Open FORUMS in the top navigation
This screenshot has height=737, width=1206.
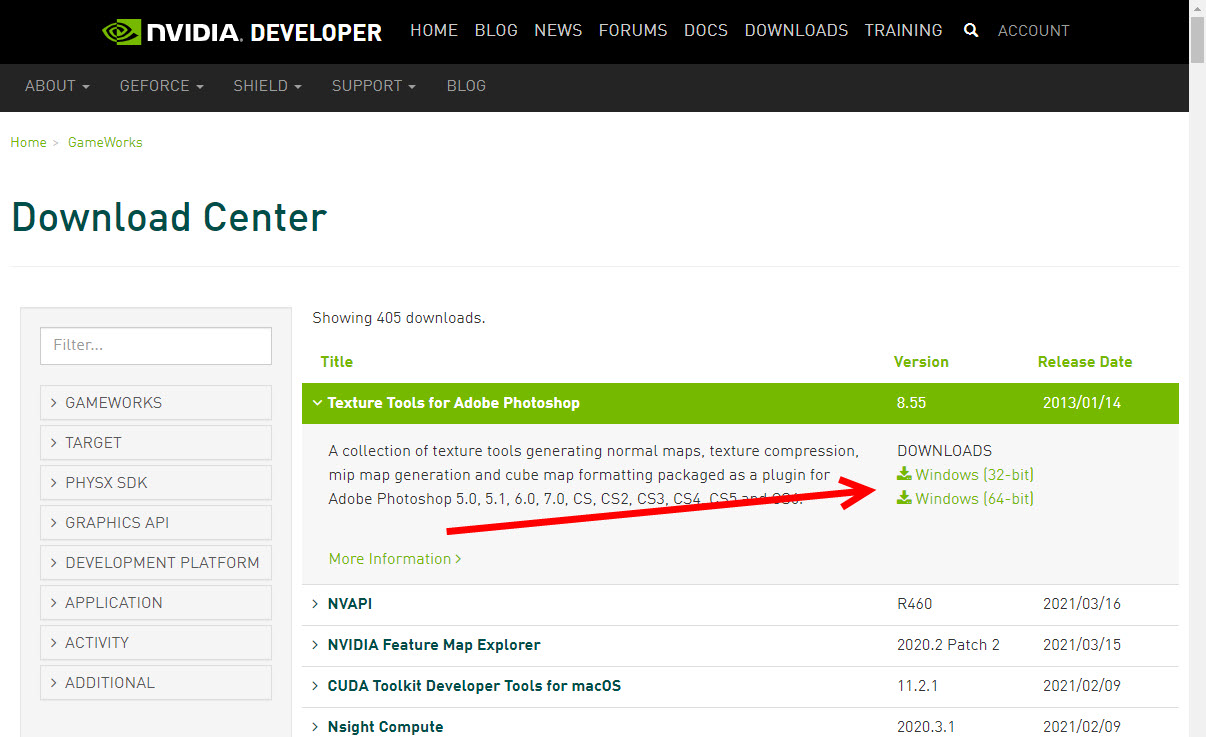(x=633, y=31)
